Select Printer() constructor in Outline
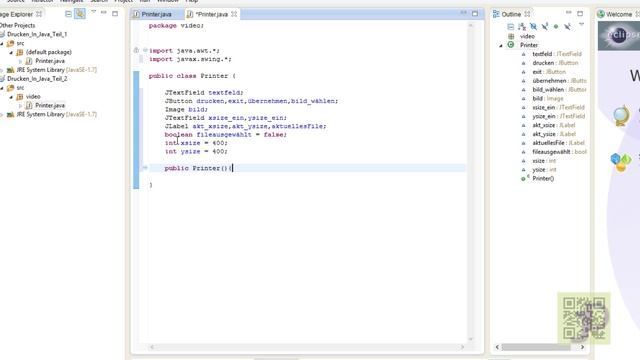This screenshot has width=640, height=360. coord(543,178)
